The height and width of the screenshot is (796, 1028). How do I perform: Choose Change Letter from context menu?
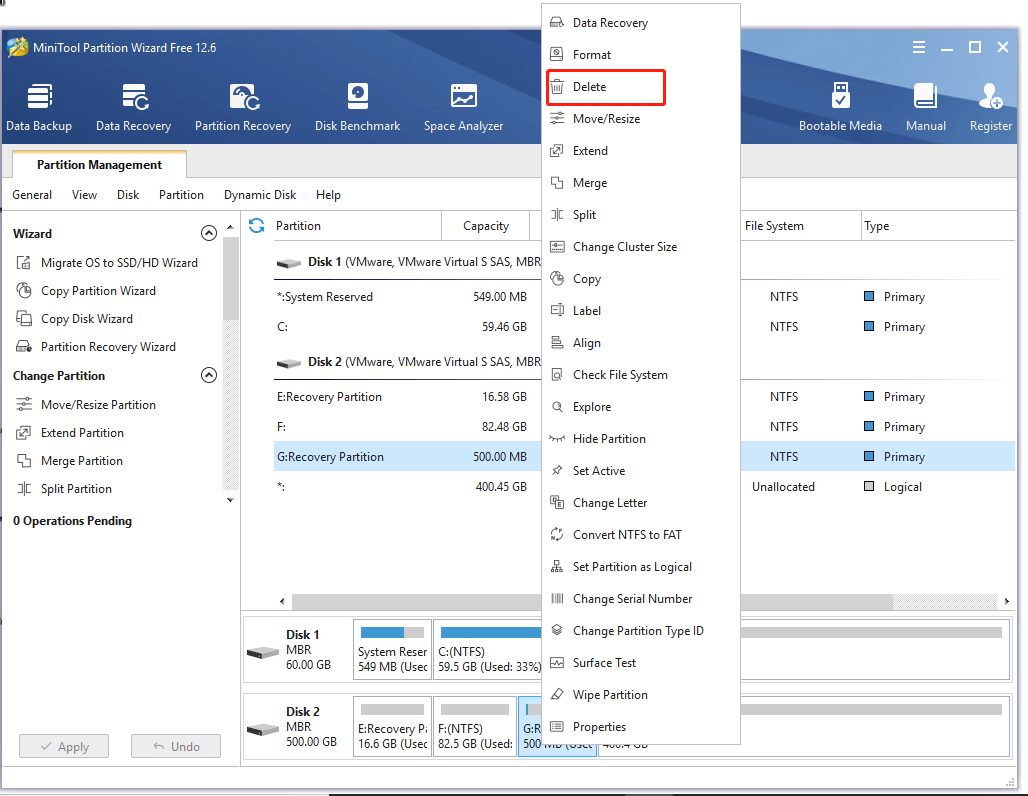tap(641, 503)
